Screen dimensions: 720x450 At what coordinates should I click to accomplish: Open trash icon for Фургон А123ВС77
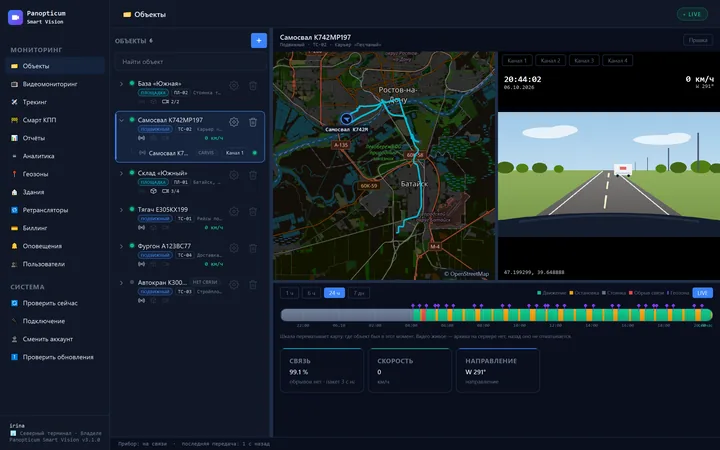[253, 248]
